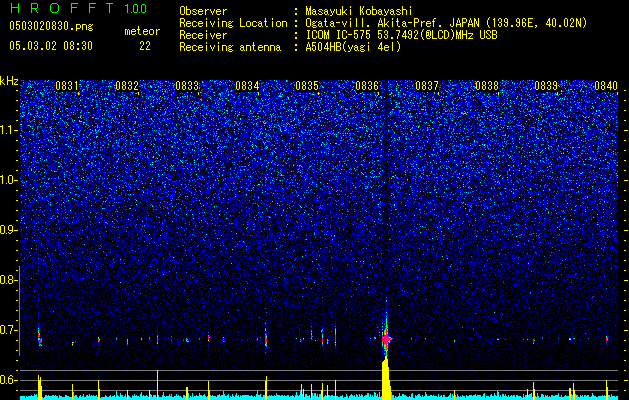Click the 0839 time marker
The height and width of the screenshot is (400, 629).
pos(546,86)
